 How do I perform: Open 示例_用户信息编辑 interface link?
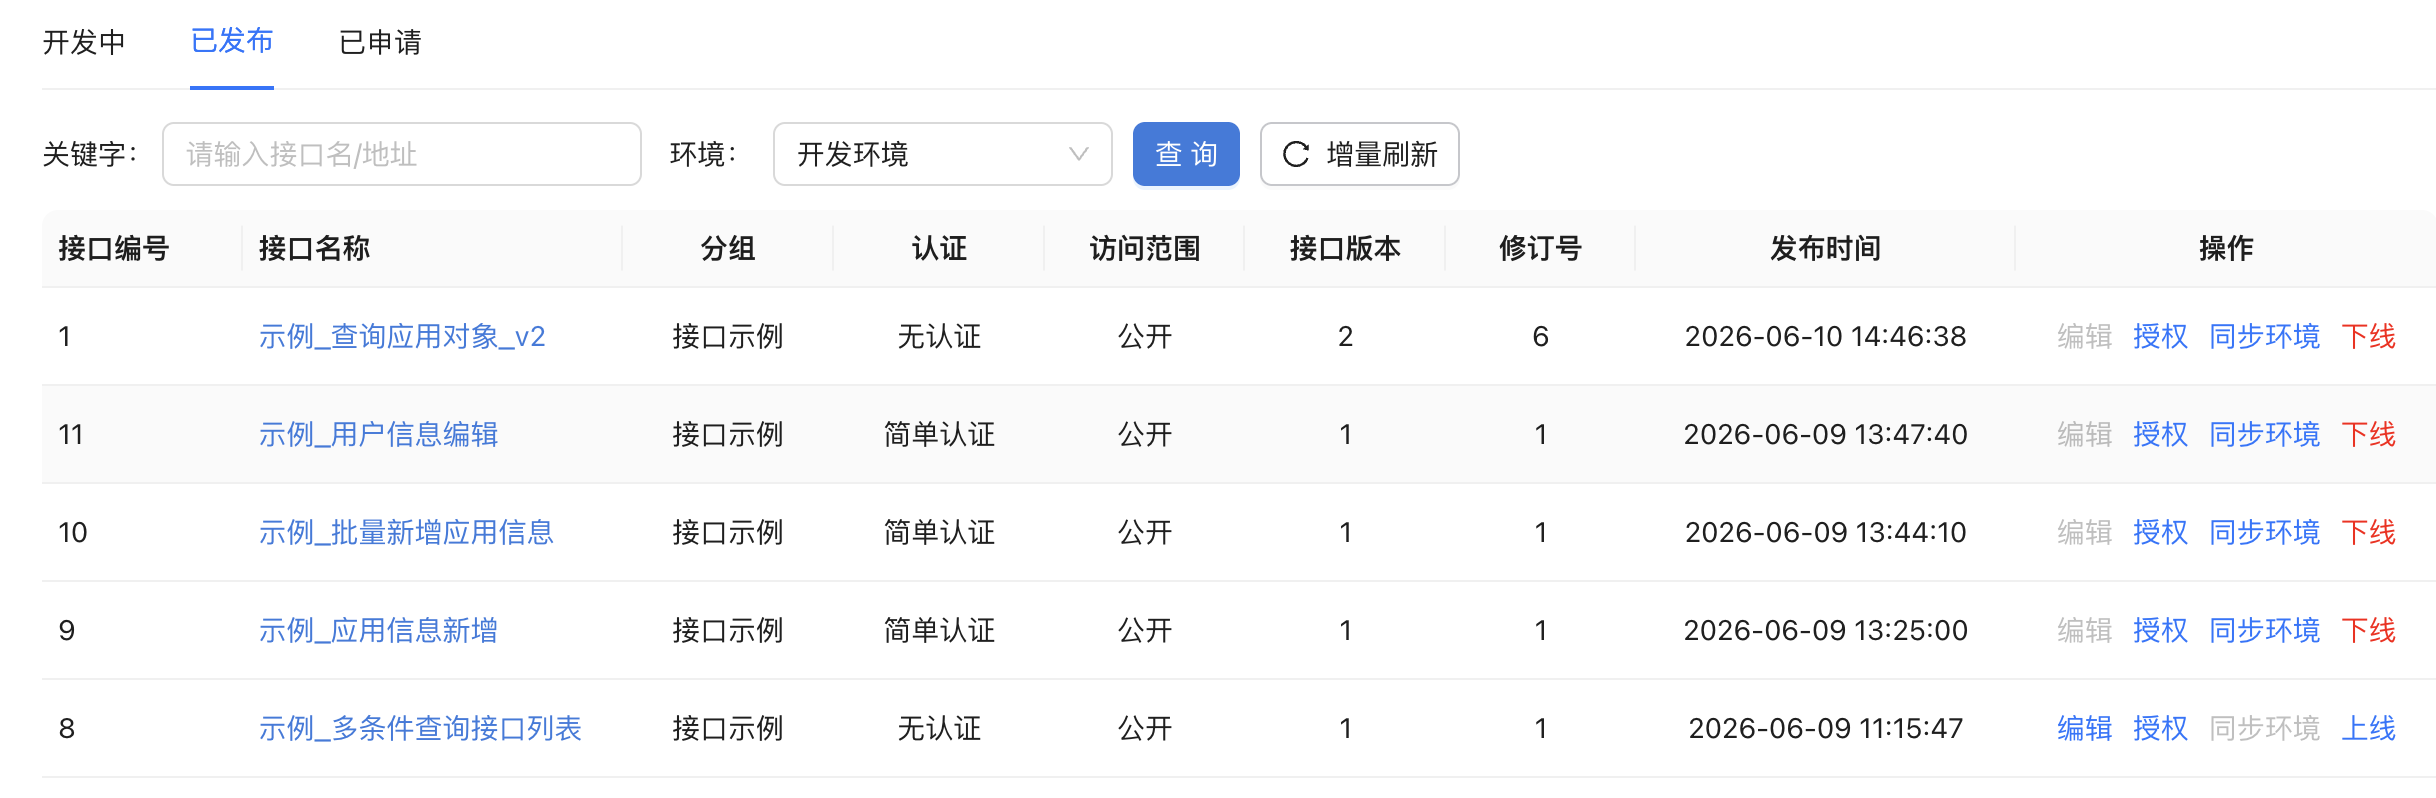pyautogui.click(x=379, y=434)
